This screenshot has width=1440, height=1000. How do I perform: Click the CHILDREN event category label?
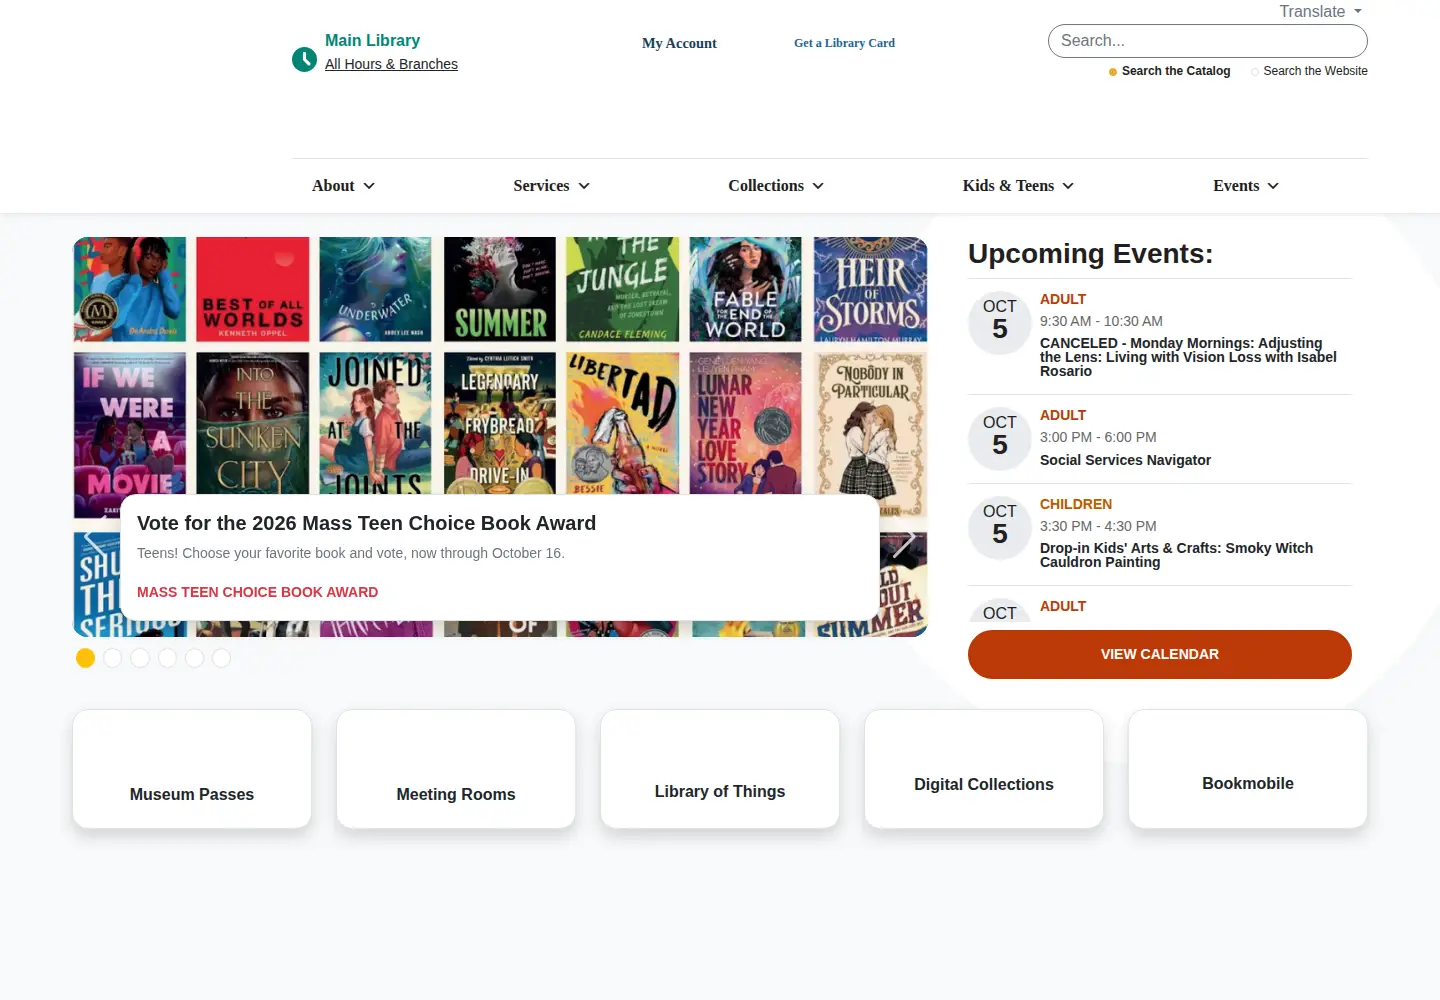coord(1076,504)
